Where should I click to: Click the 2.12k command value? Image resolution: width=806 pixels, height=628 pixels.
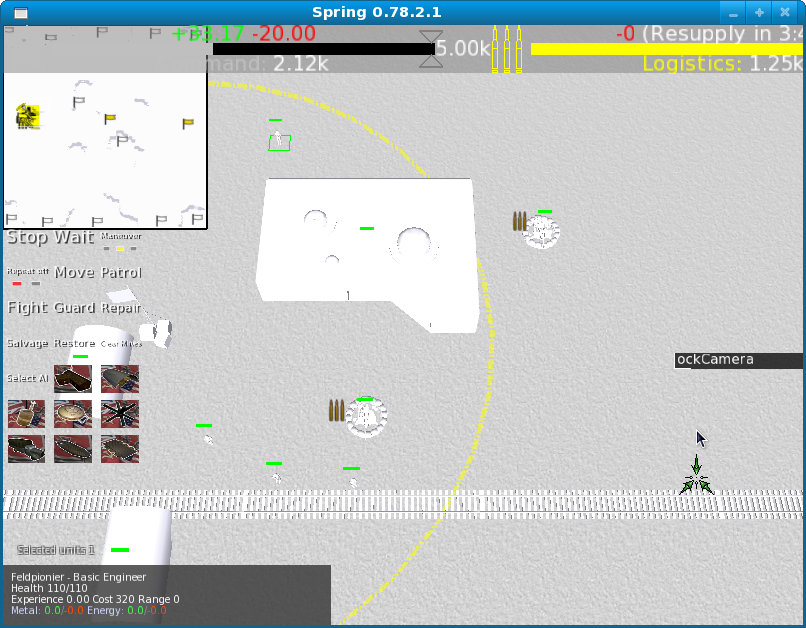click(301, 64)
